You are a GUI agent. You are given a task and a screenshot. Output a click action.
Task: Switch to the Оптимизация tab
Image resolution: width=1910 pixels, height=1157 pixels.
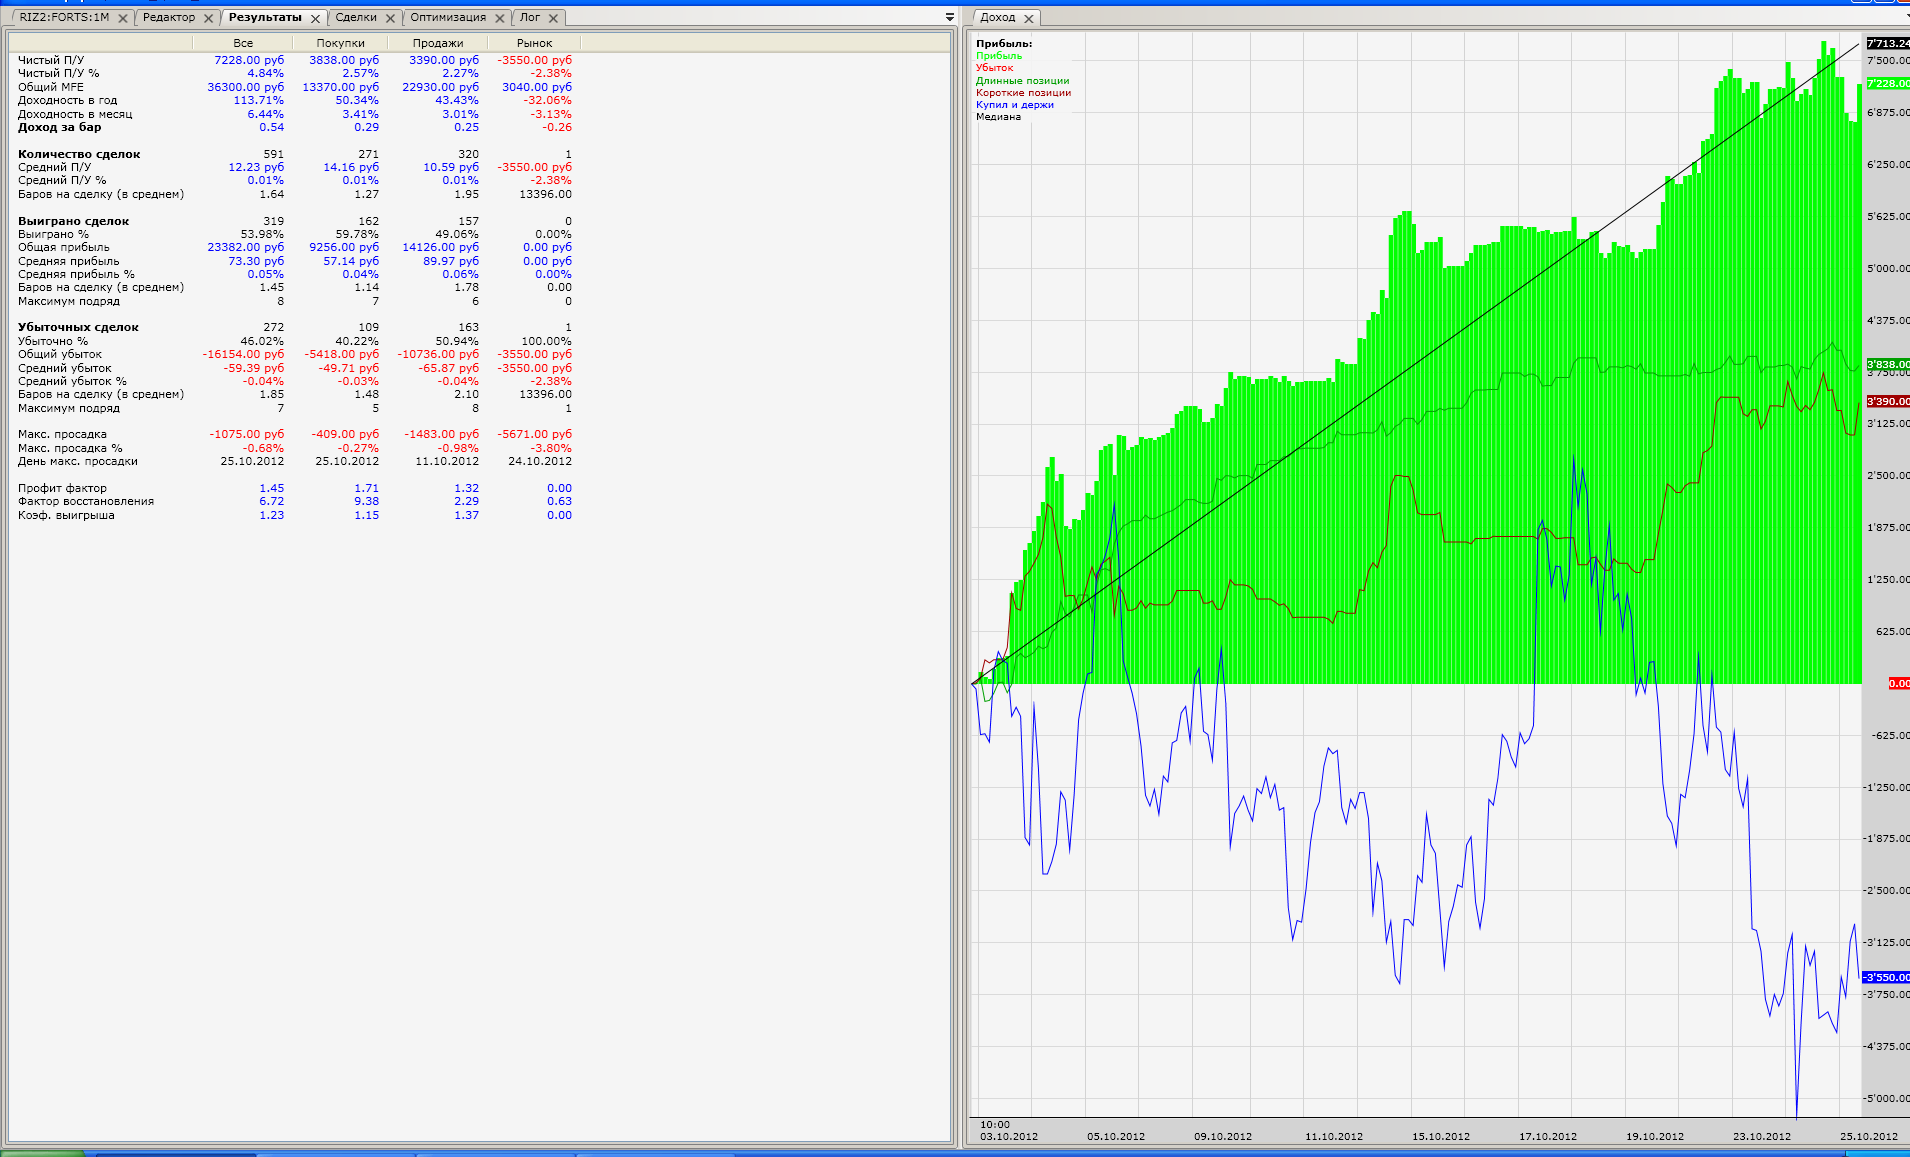[x=447, y=17]
